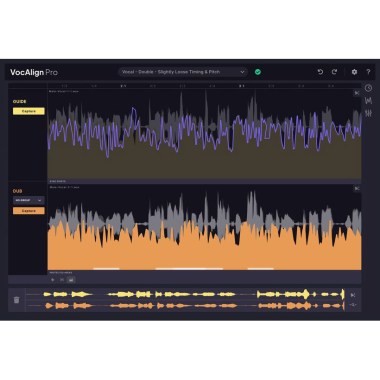Delete captured audio with the trash icon

[x=17, y=300]
